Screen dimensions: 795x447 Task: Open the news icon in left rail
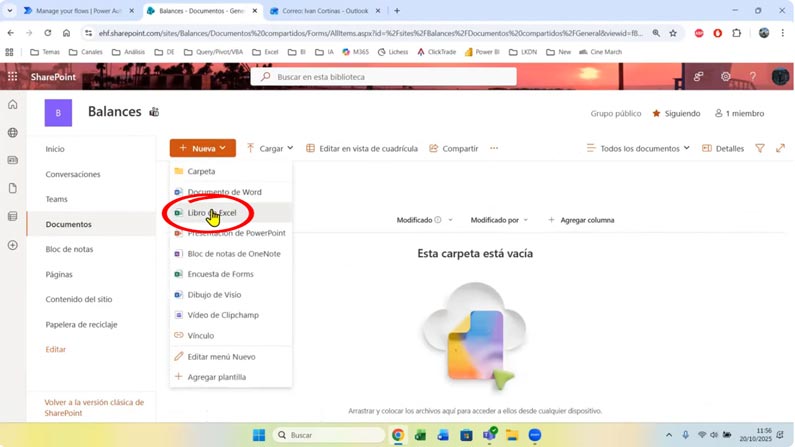pyautogui.click(x=13, y=160)
